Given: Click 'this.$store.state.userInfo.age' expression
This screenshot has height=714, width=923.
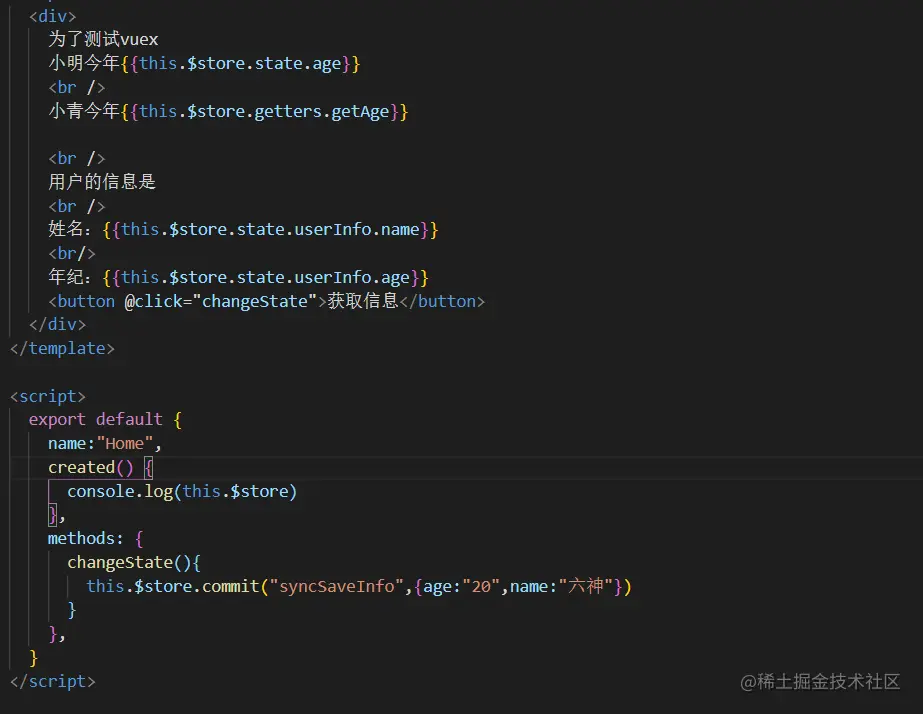Looking at the screenshot, I should (x=265, y=277).
